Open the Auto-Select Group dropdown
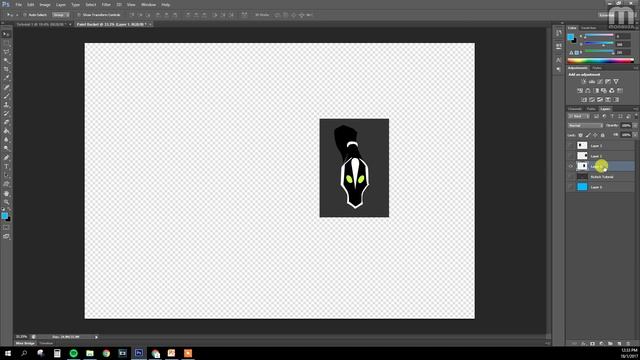640x360 pixels. 61,15
